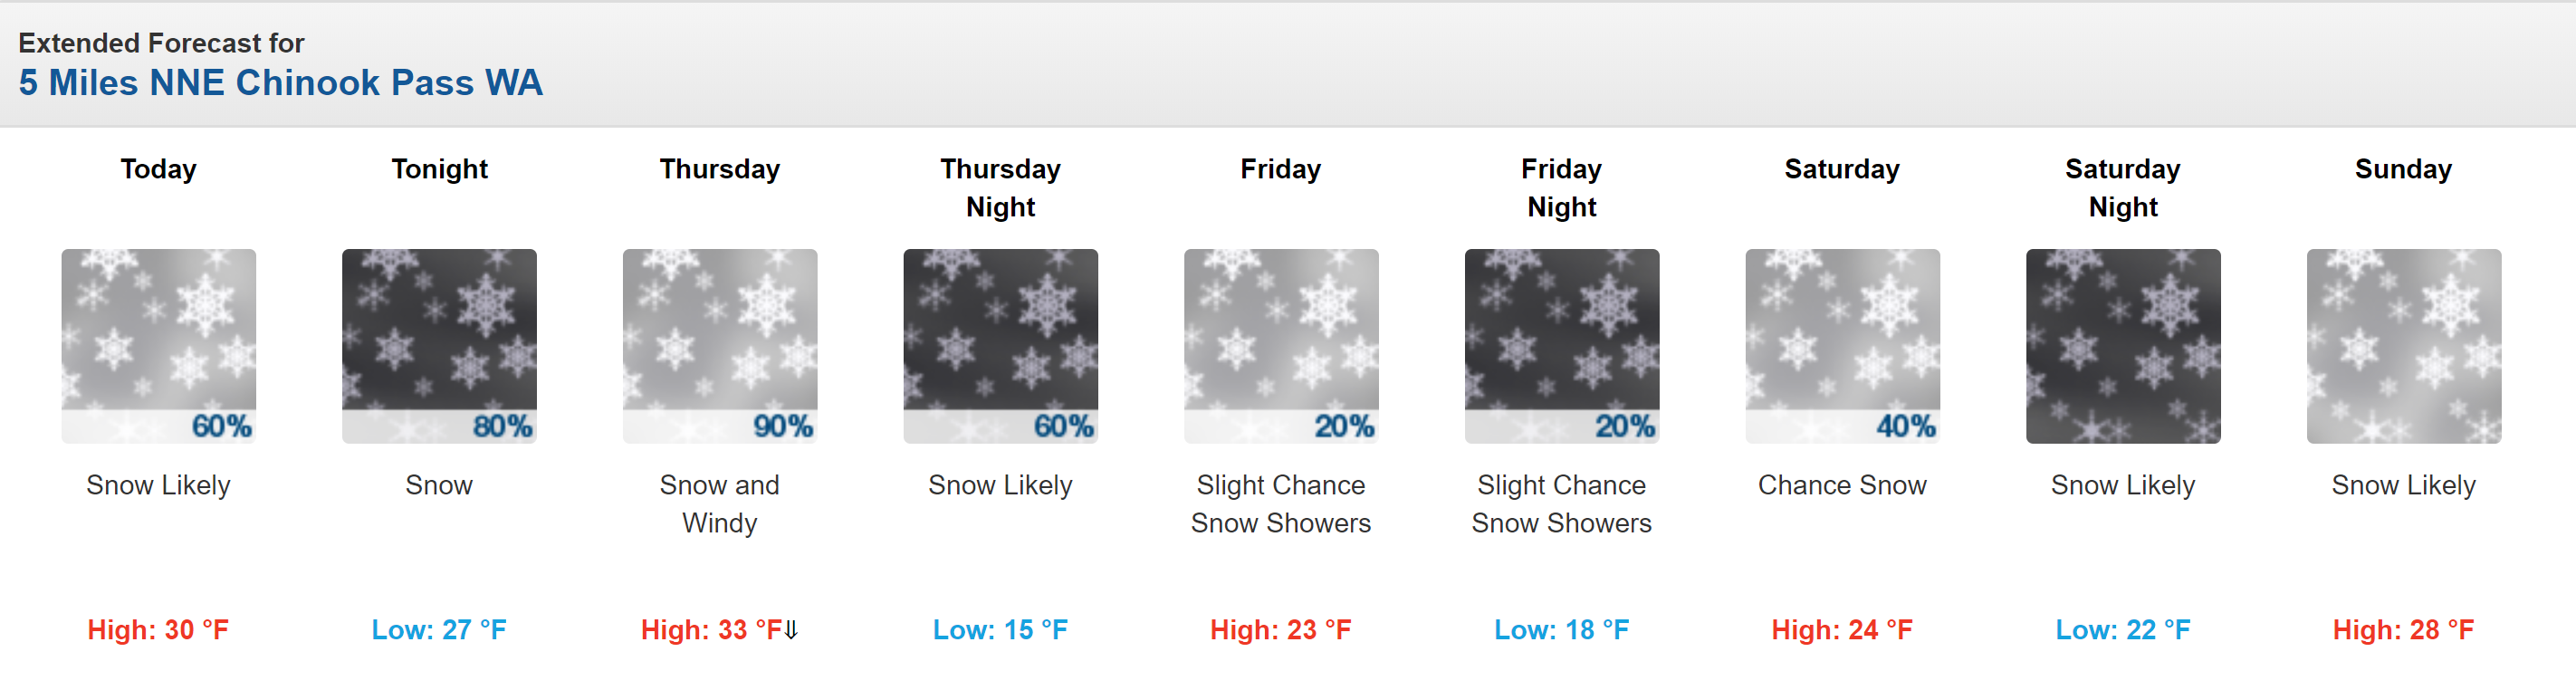
Task: Click the High: 30 °F temperature text
Action: coord(158,630)
